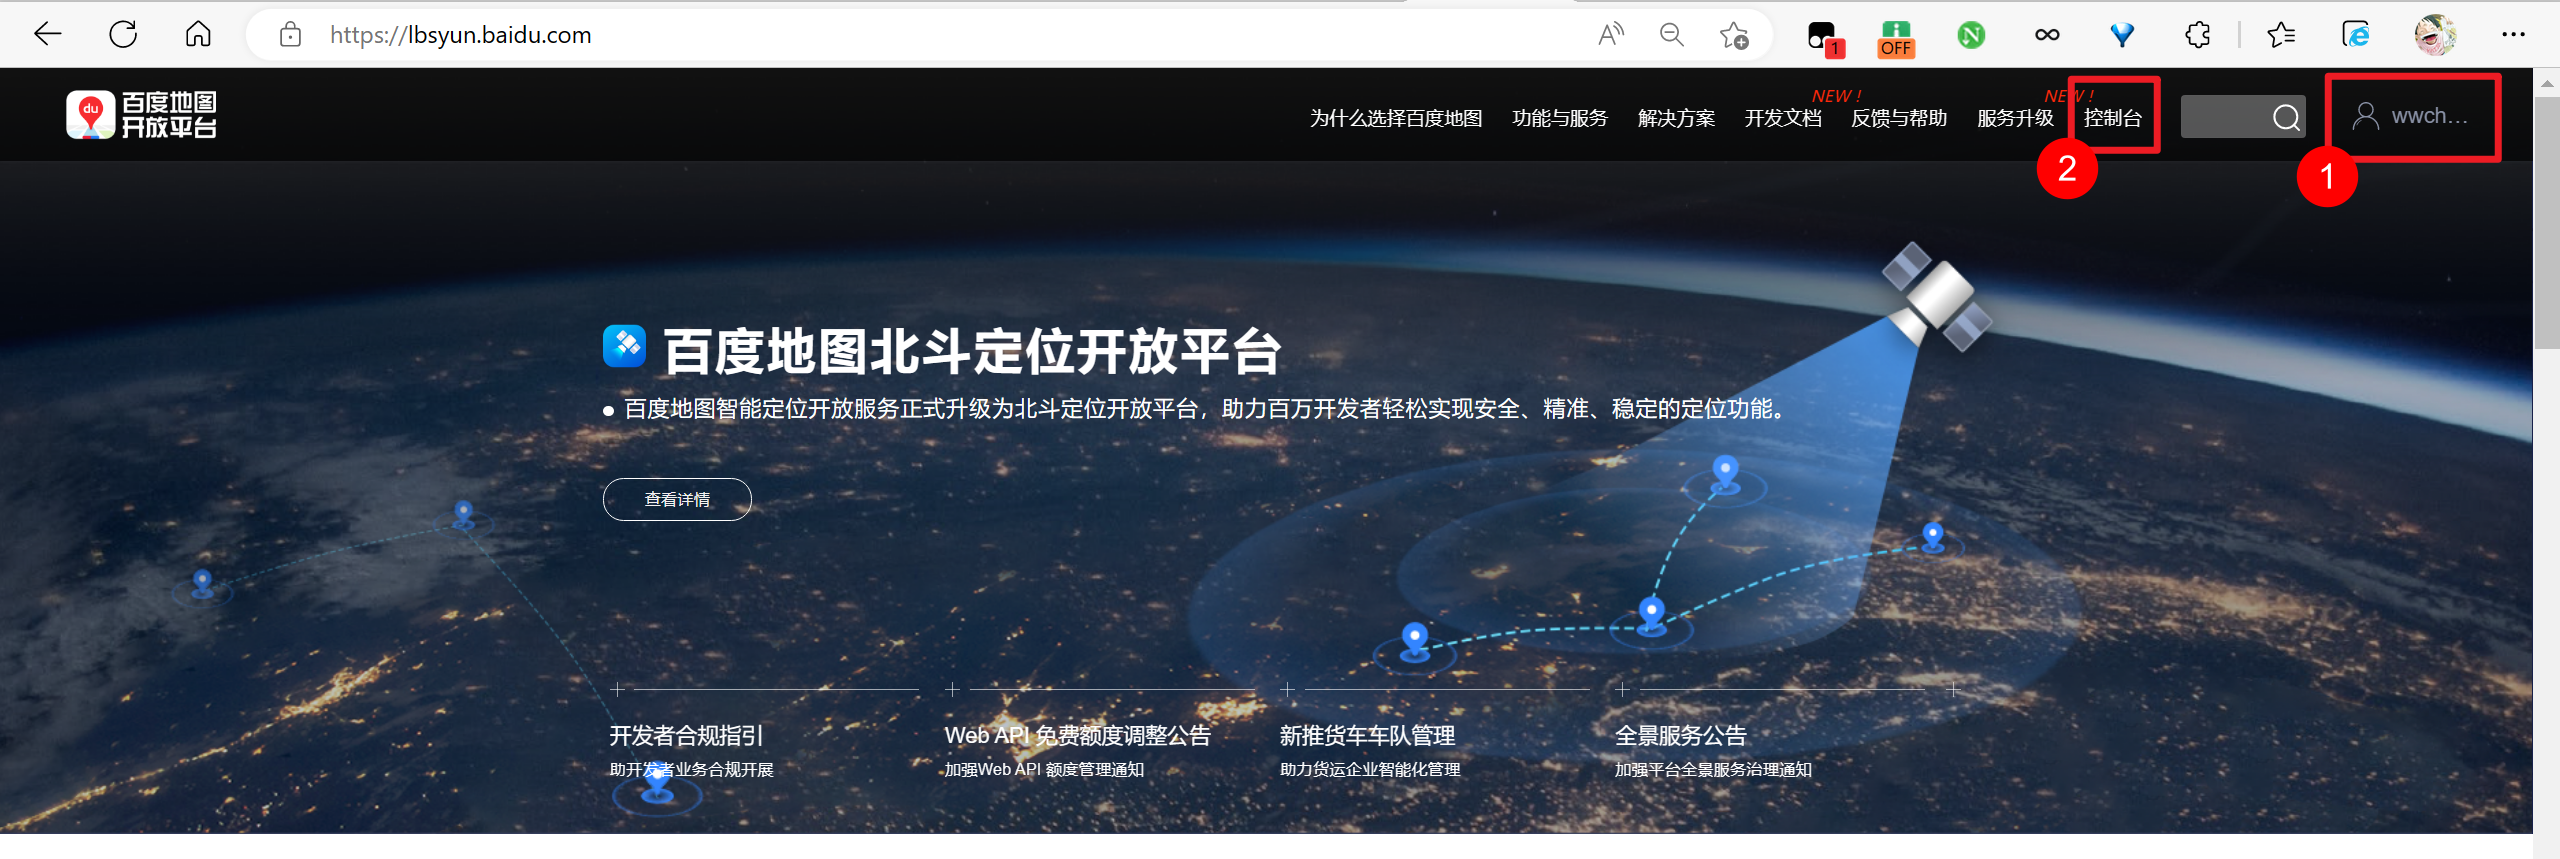View site information lock icon
Viewport: 2560px width, 859px height.
290,35
